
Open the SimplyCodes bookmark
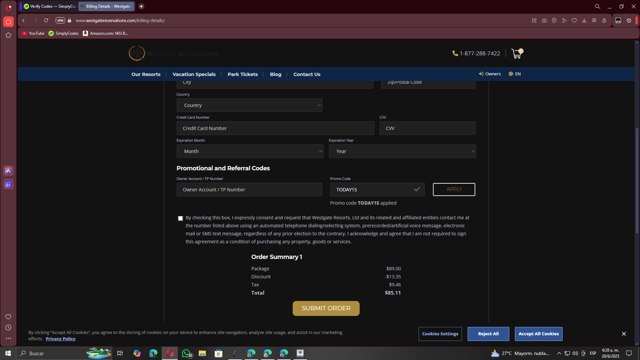coord(63,33)
